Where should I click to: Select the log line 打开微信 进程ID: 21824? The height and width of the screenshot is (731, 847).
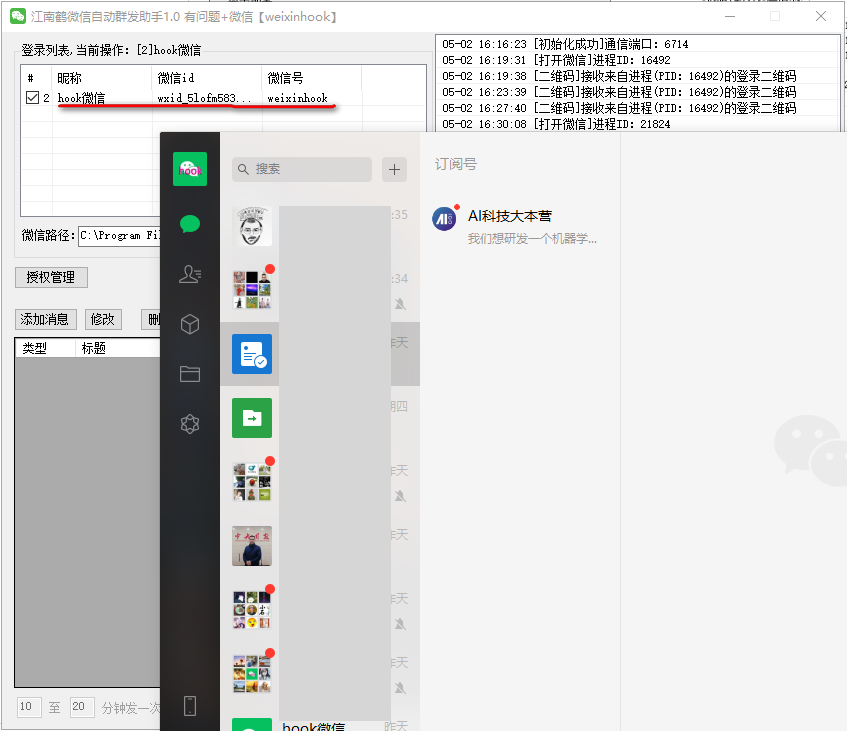tap(556, 124)
